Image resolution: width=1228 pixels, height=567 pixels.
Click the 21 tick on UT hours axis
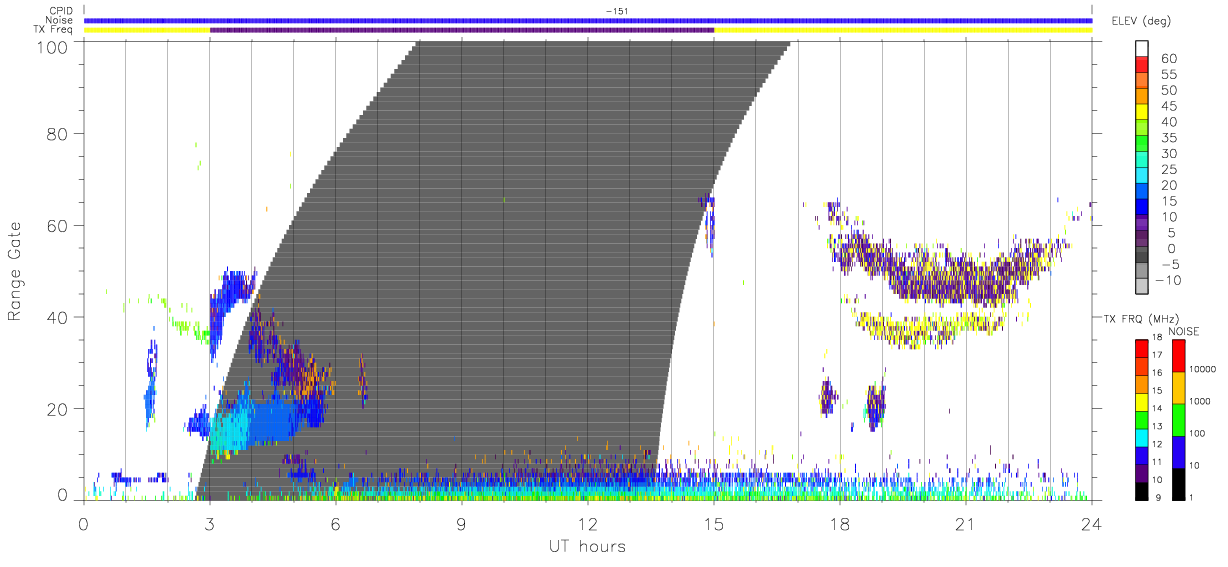[x=966, y=525]
